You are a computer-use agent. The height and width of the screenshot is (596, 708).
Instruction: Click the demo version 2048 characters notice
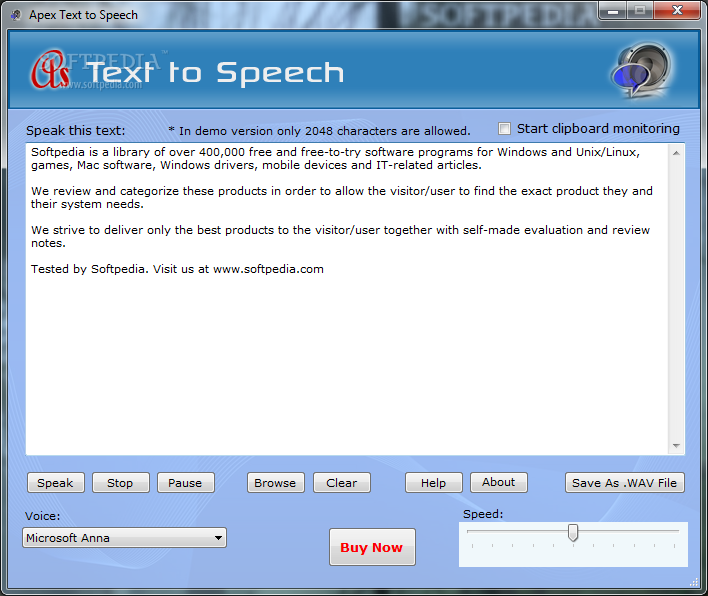click(319, 131)
